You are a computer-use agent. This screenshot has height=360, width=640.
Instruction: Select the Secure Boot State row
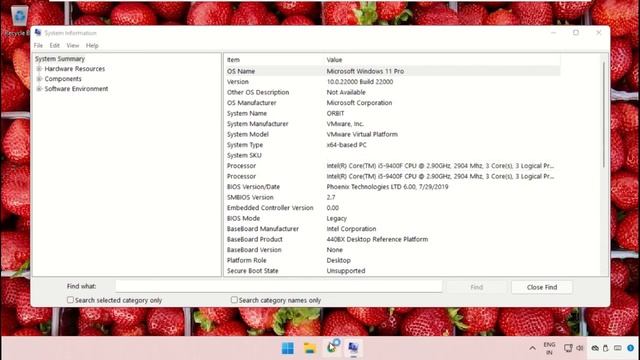pyautogui.click(x=392, y=271)
